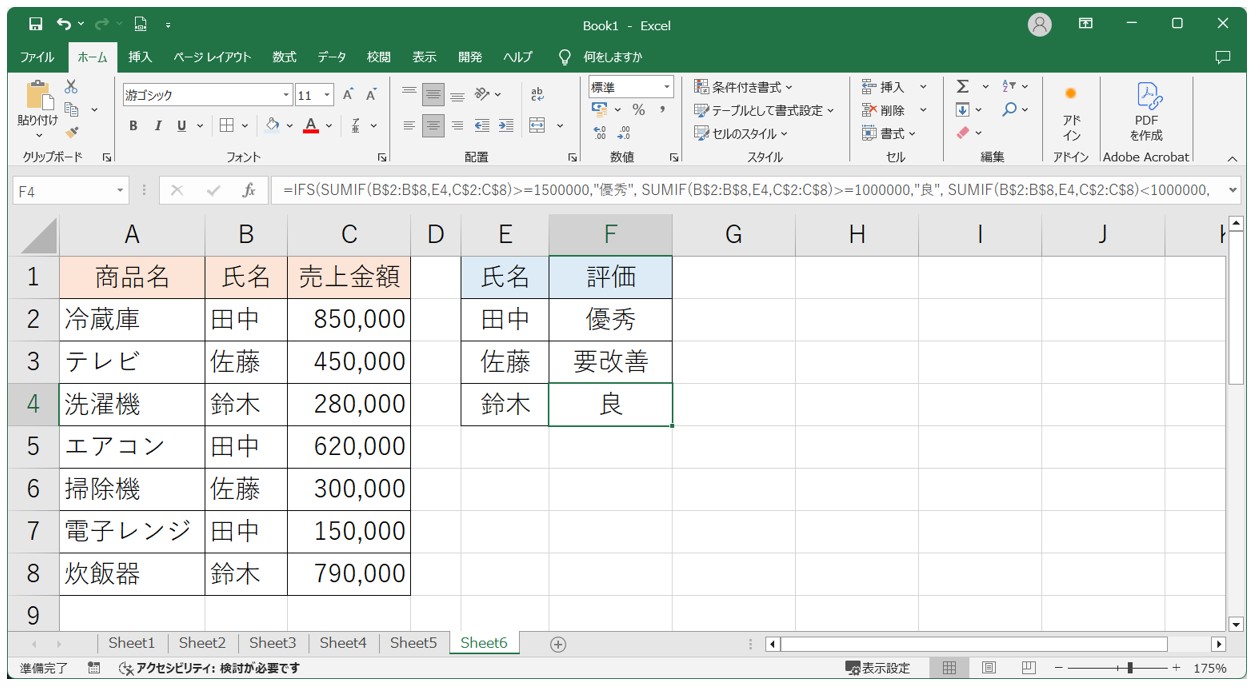Toggle Italic formatting
The height and width of the screenshot is (687, 1254).
(x=157, y=125)
